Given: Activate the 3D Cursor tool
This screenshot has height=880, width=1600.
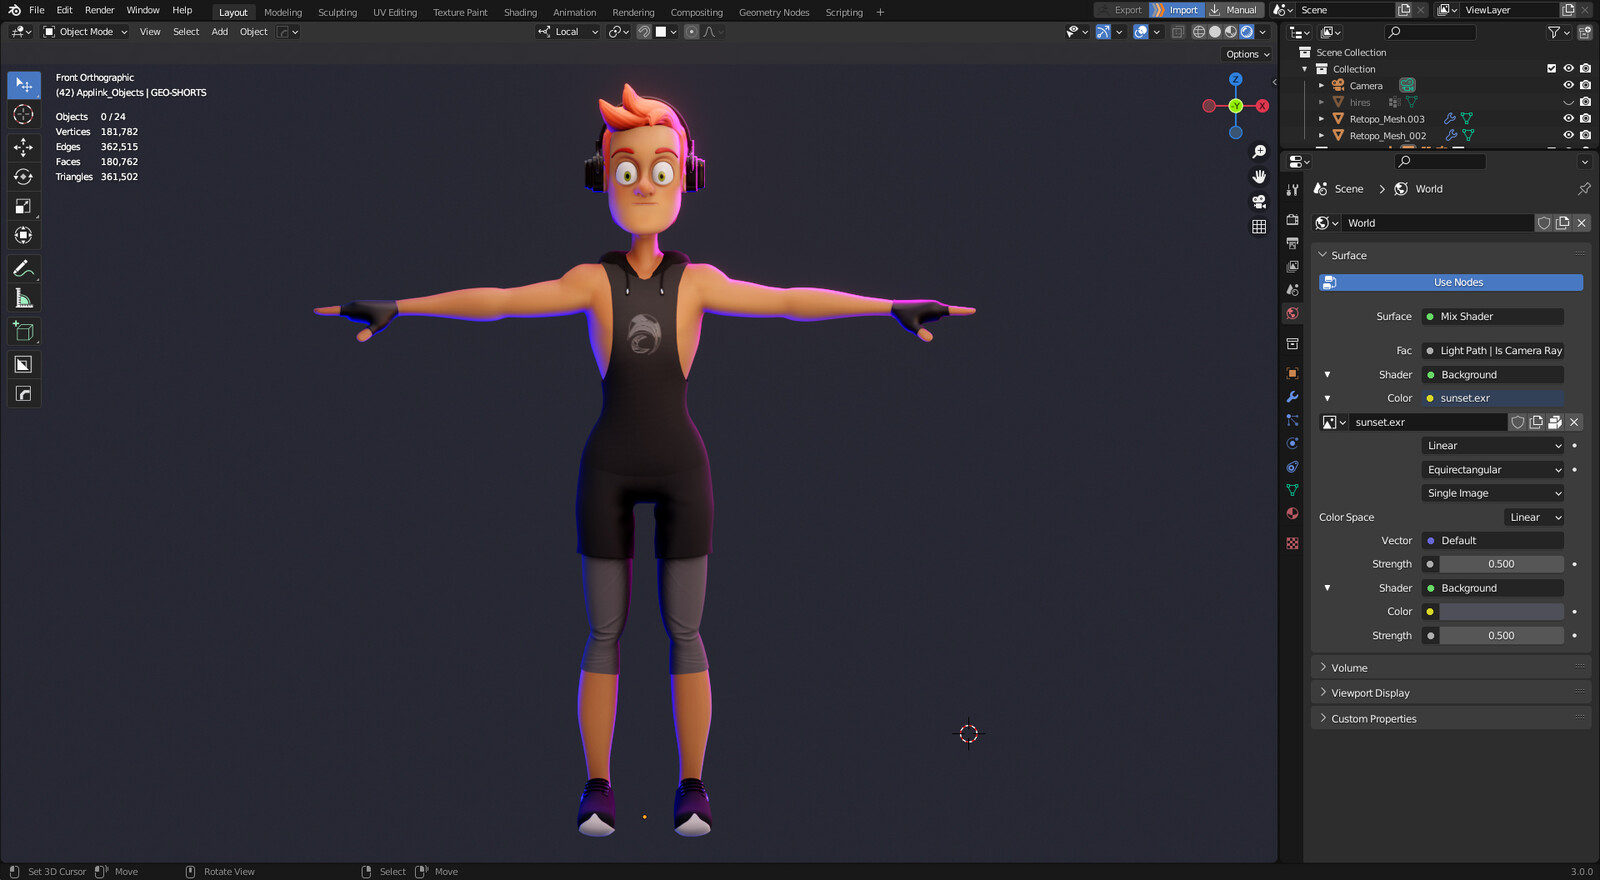Looking at the screenshot, I should (24, 115).
